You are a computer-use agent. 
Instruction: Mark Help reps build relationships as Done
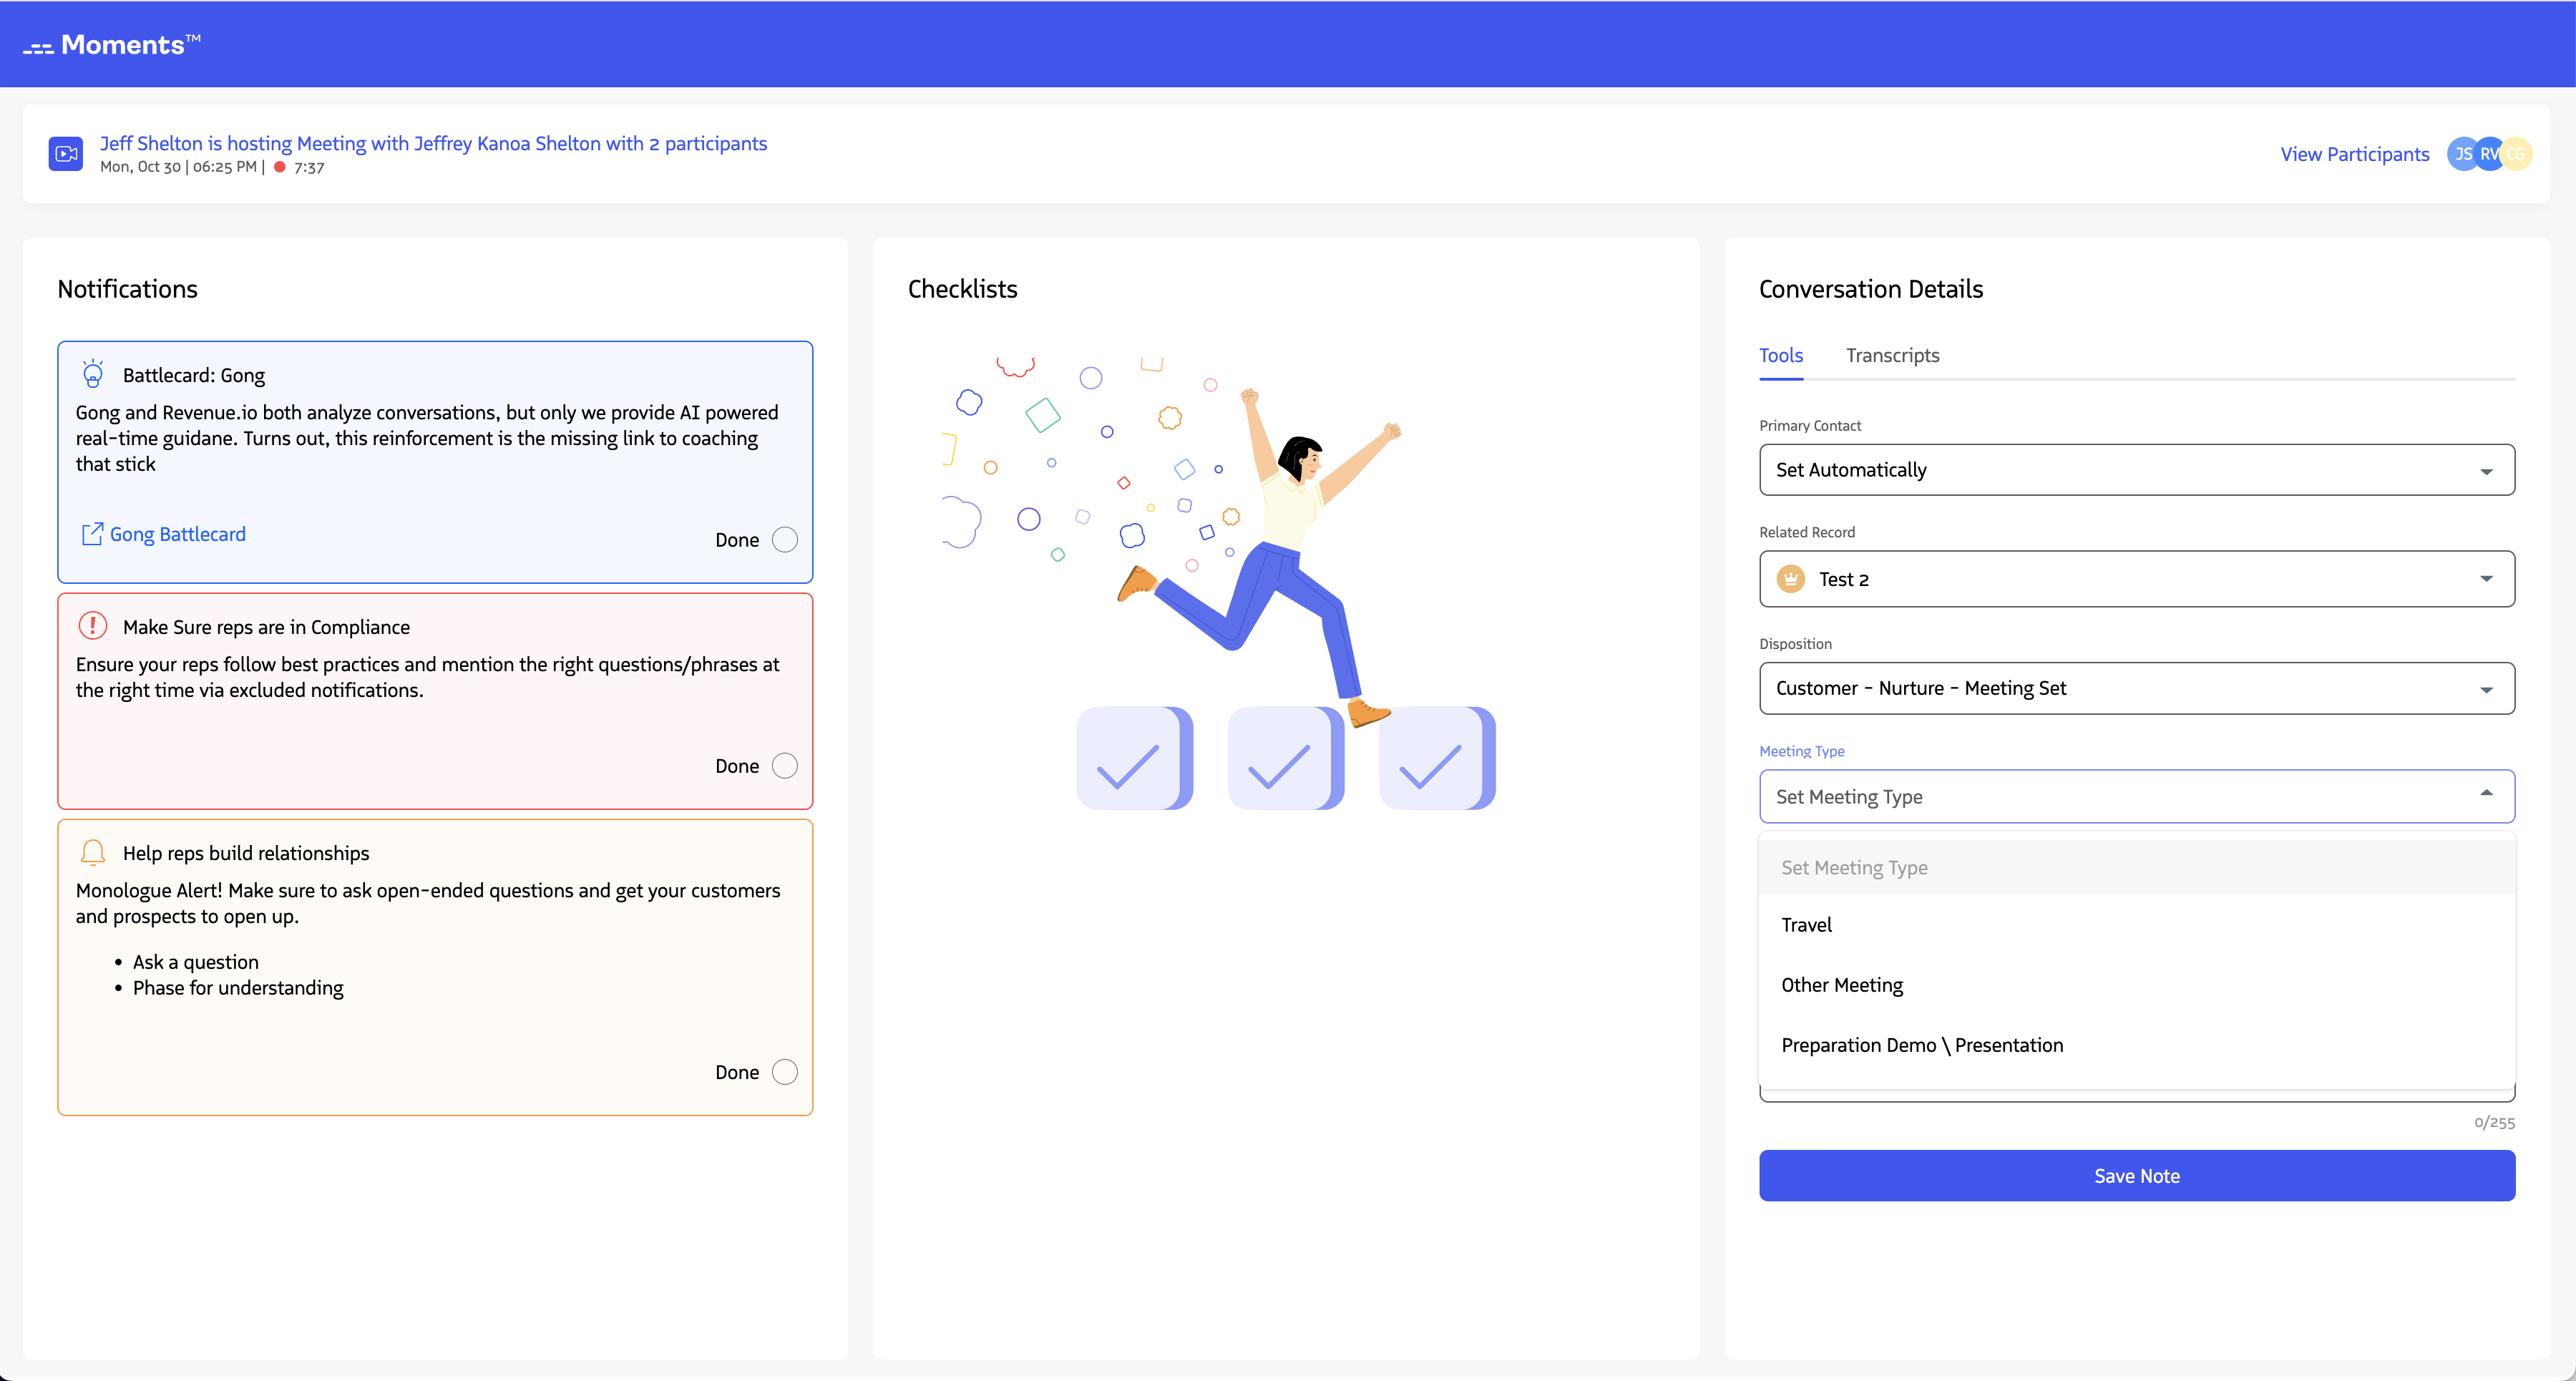point(786,1071)
